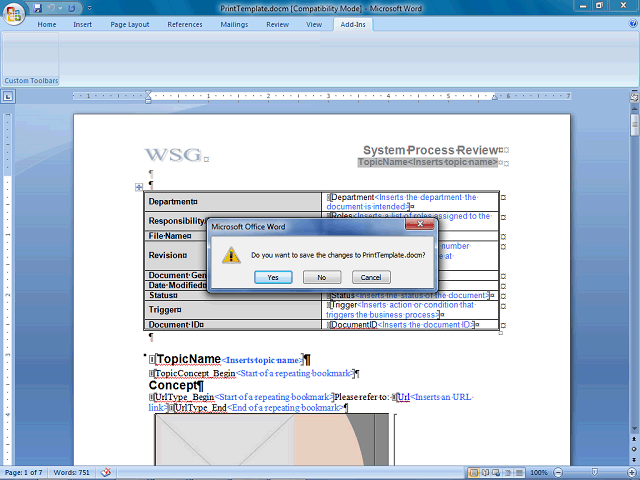
Task: Click the WSG logo in the header
Action: tap(173, 155)
